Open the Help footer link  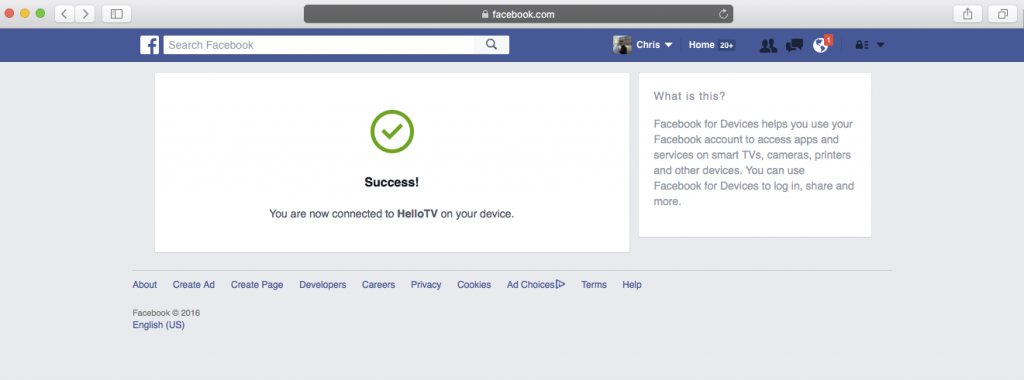[x=632, y=285]
